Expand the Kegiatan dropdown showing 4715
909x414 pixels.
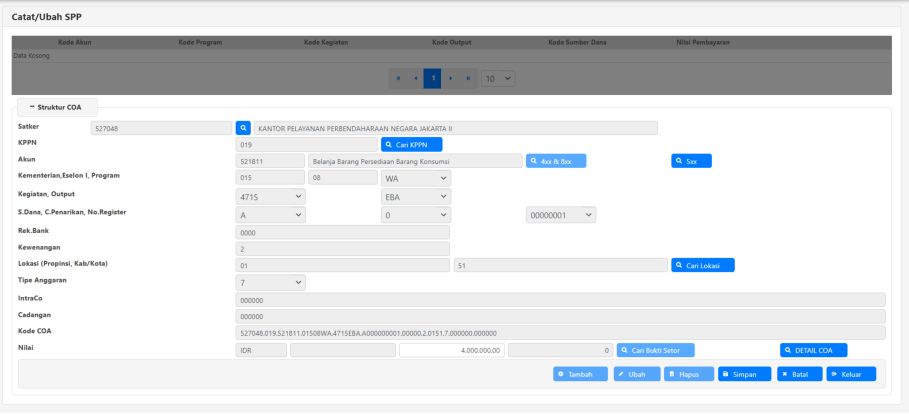271,196
